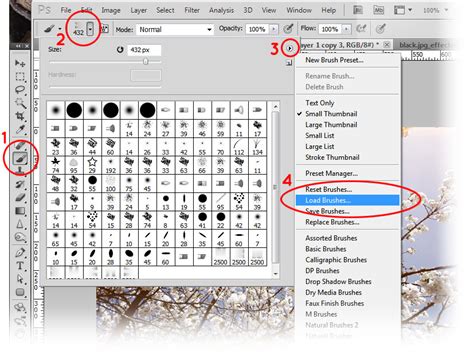Viewport: 474px width, 363px height.
Task: Select the Rectangular Marquee tool
Action: point(20,76)
